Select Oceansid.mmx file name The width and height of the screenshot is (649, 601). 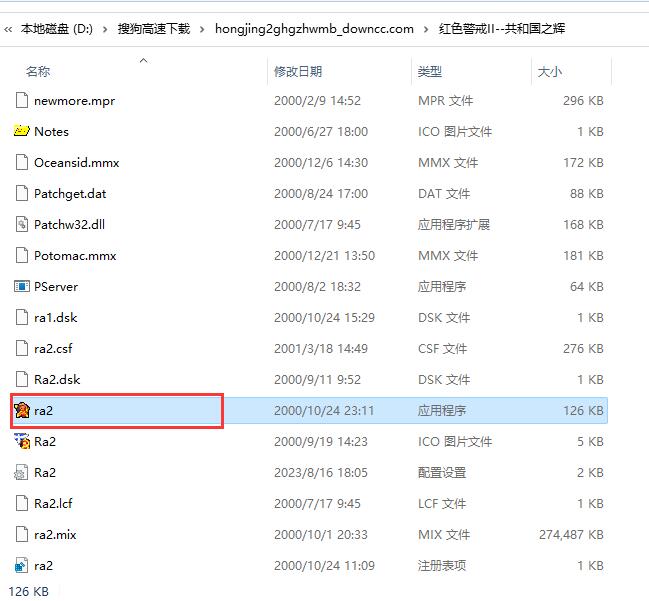77,163
